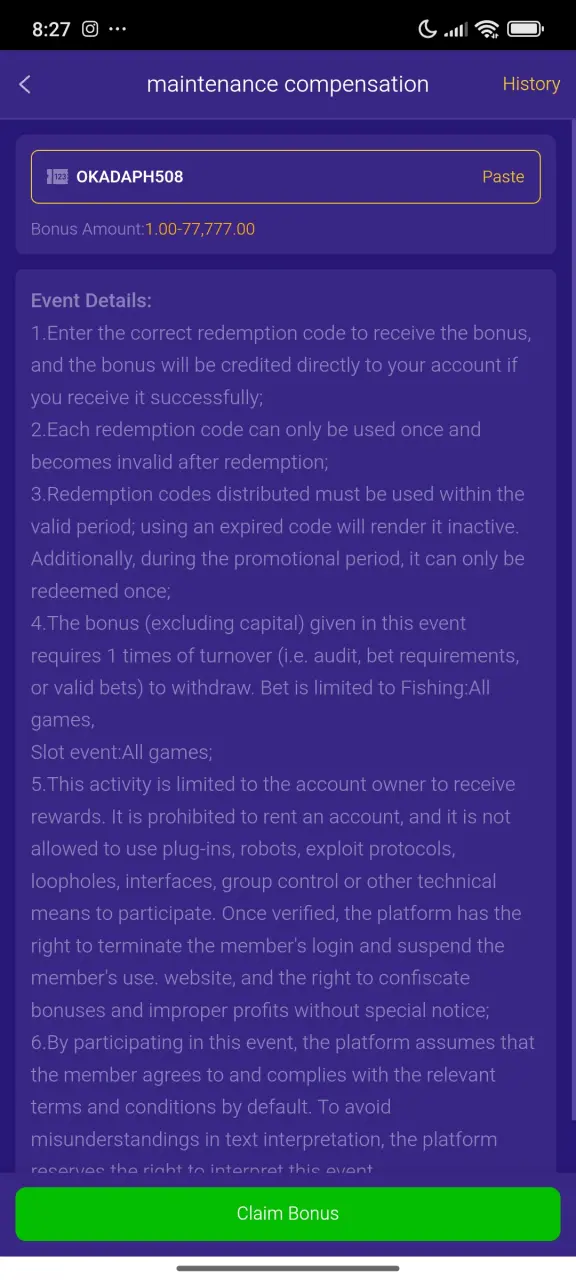Viewport: 576px width, 1280px height.
Task: Claim Bonus with the green button
Action: [x=288, y=1214]
